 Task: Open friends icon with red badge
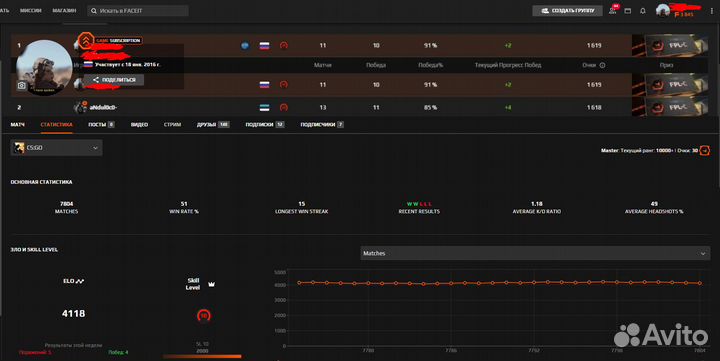[613, 10]
